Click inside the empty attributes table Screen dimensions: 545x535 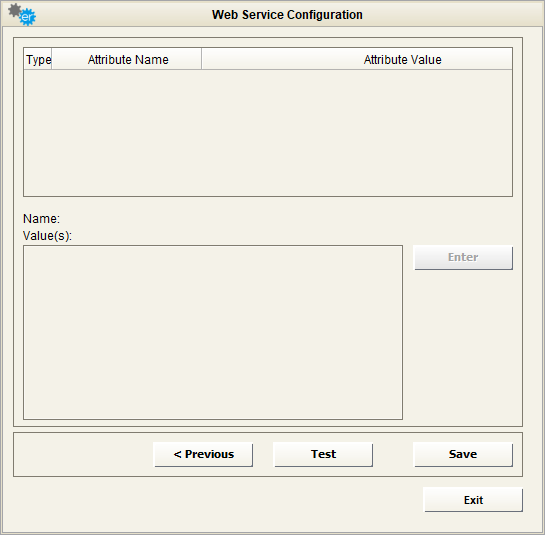pyautogui.click(x=268, y=132)
